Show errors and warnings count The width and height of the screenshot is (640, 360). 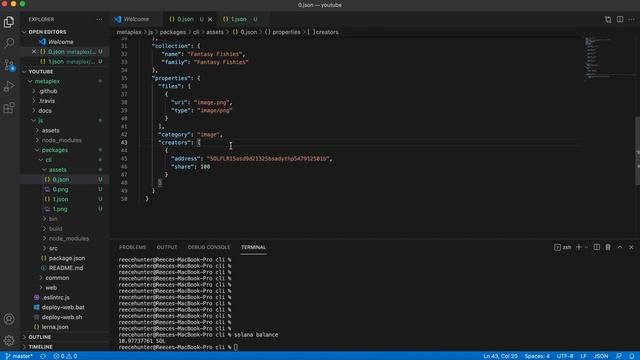click(x=65, y=356)
